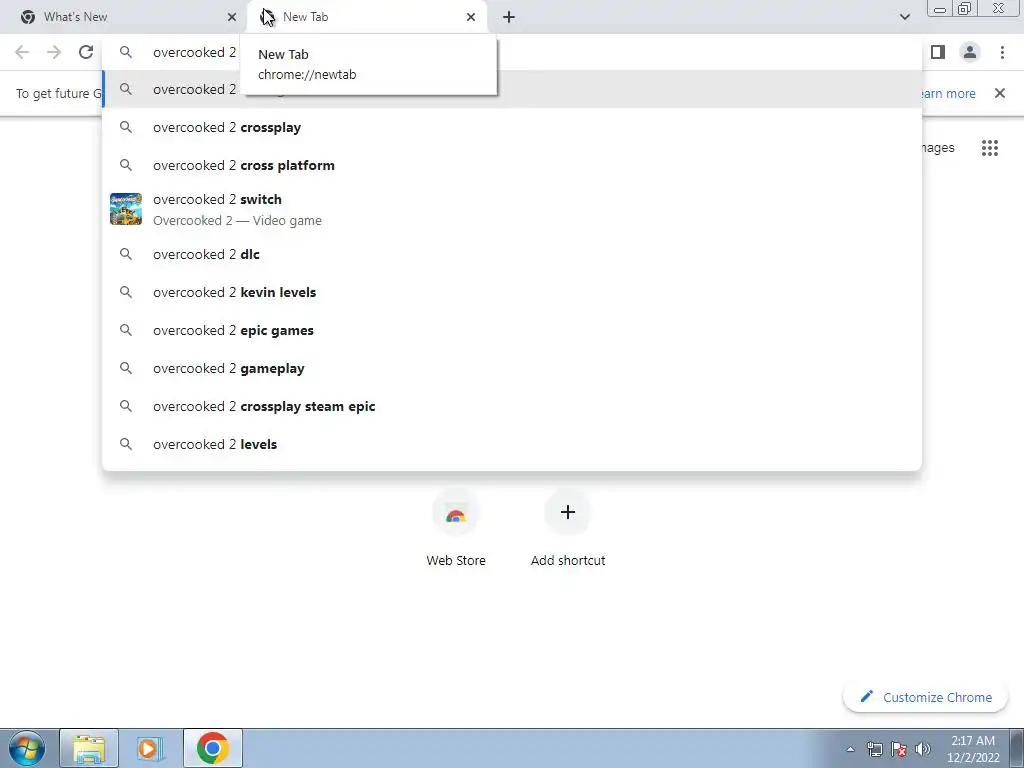Switch to the What's New tab
Image resolution: width=1024 pixels, height=768 pixels.
[x=124, y=17]
